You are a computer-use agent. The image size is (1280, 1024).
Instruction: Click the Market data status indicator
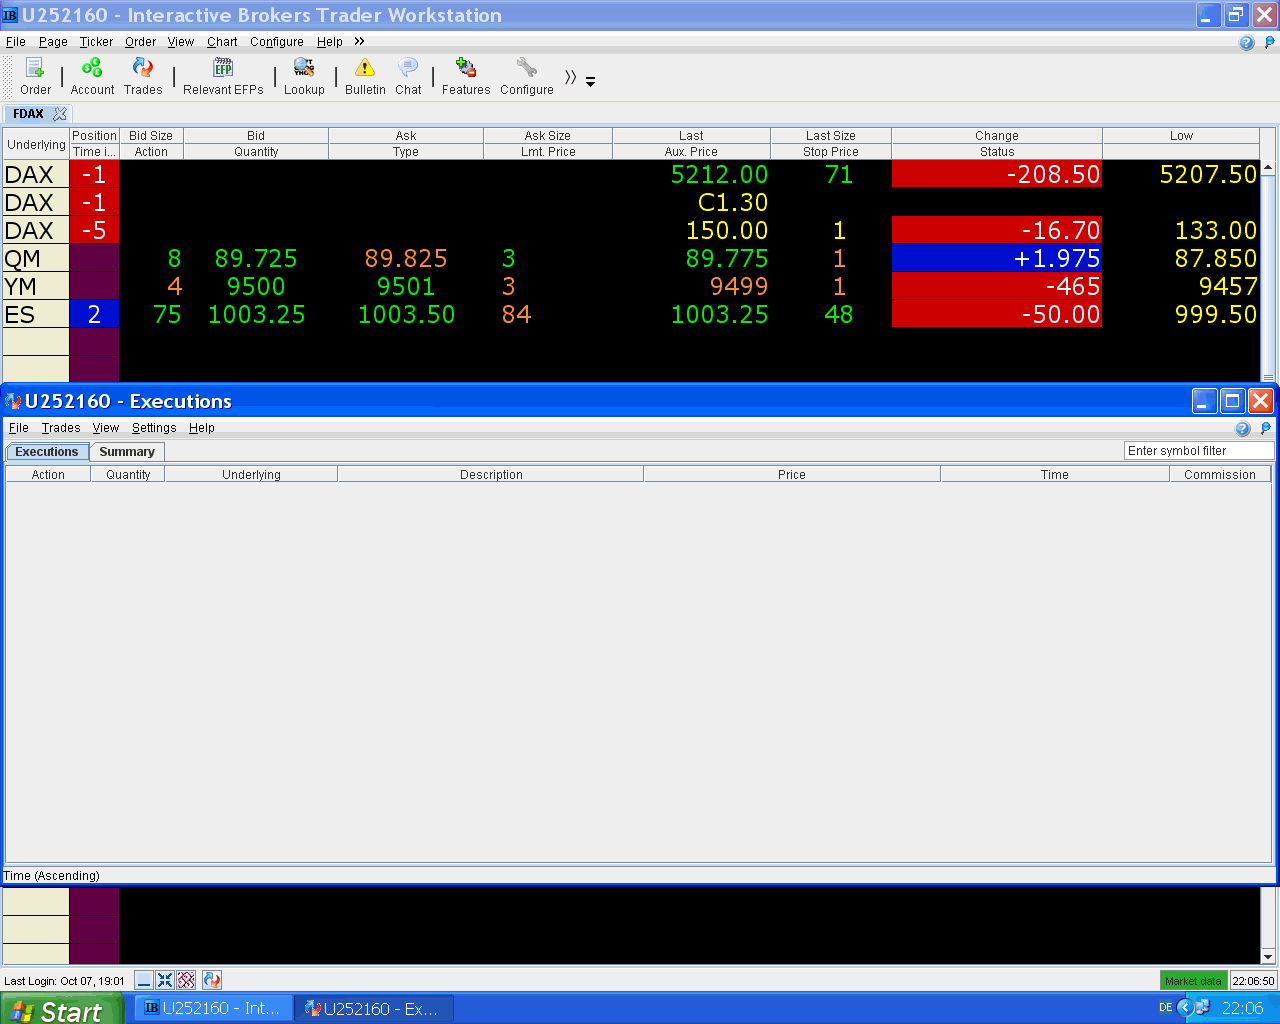(x=1193, y=981)
